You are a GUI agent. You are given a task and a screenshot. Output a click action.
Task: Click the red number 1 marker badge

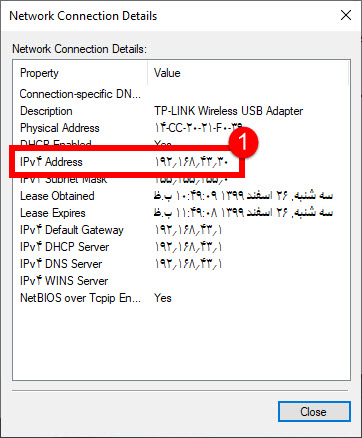243,142
